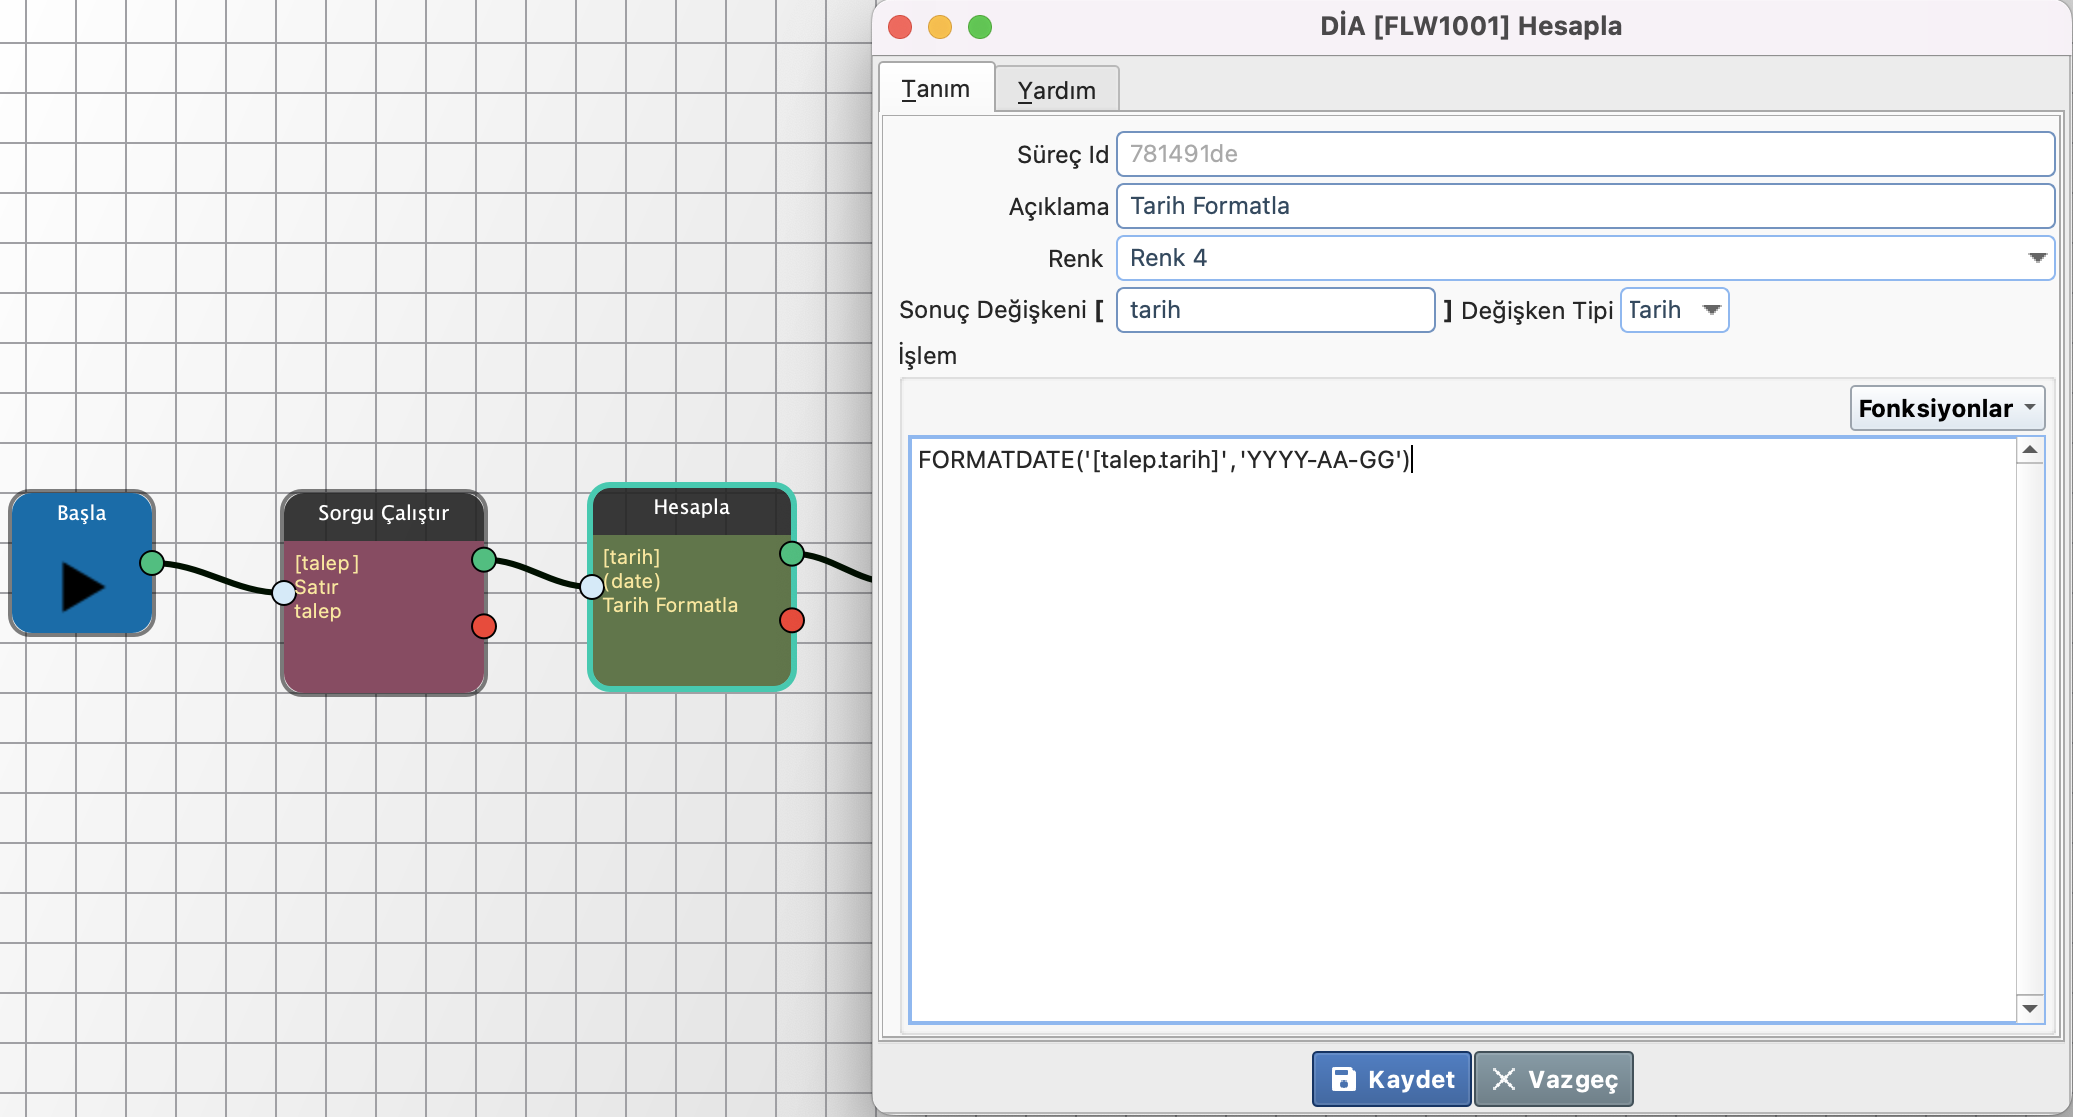Focus the Açıklama text field
This screenshot has height=1117, width=2073.
coord(1584,206)
